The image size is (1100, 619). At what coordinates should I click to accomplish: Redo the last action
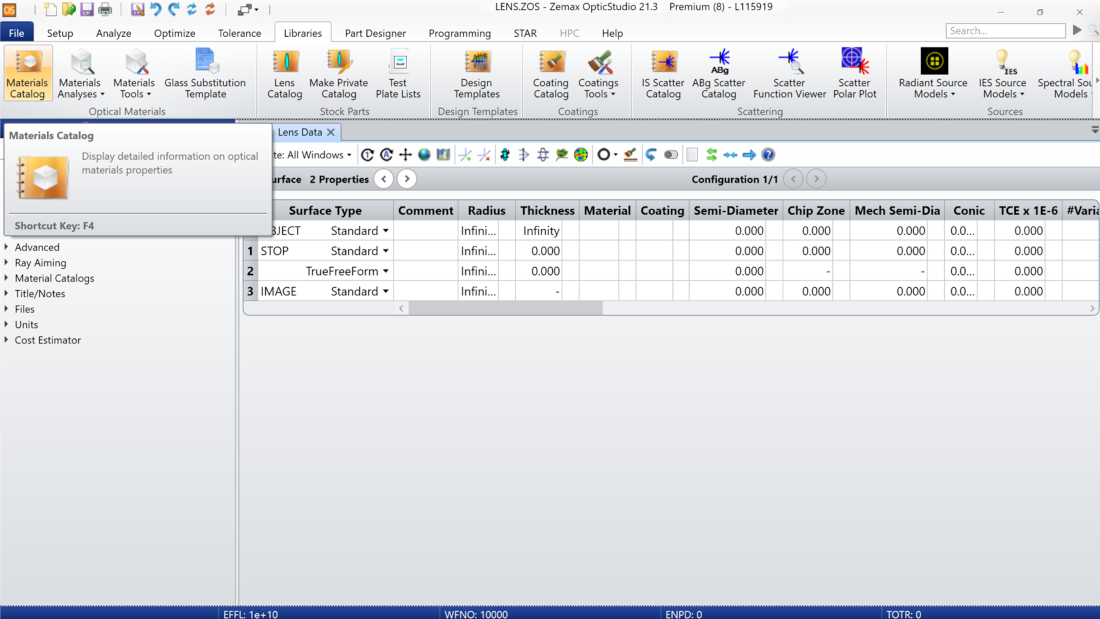[173, 10]
